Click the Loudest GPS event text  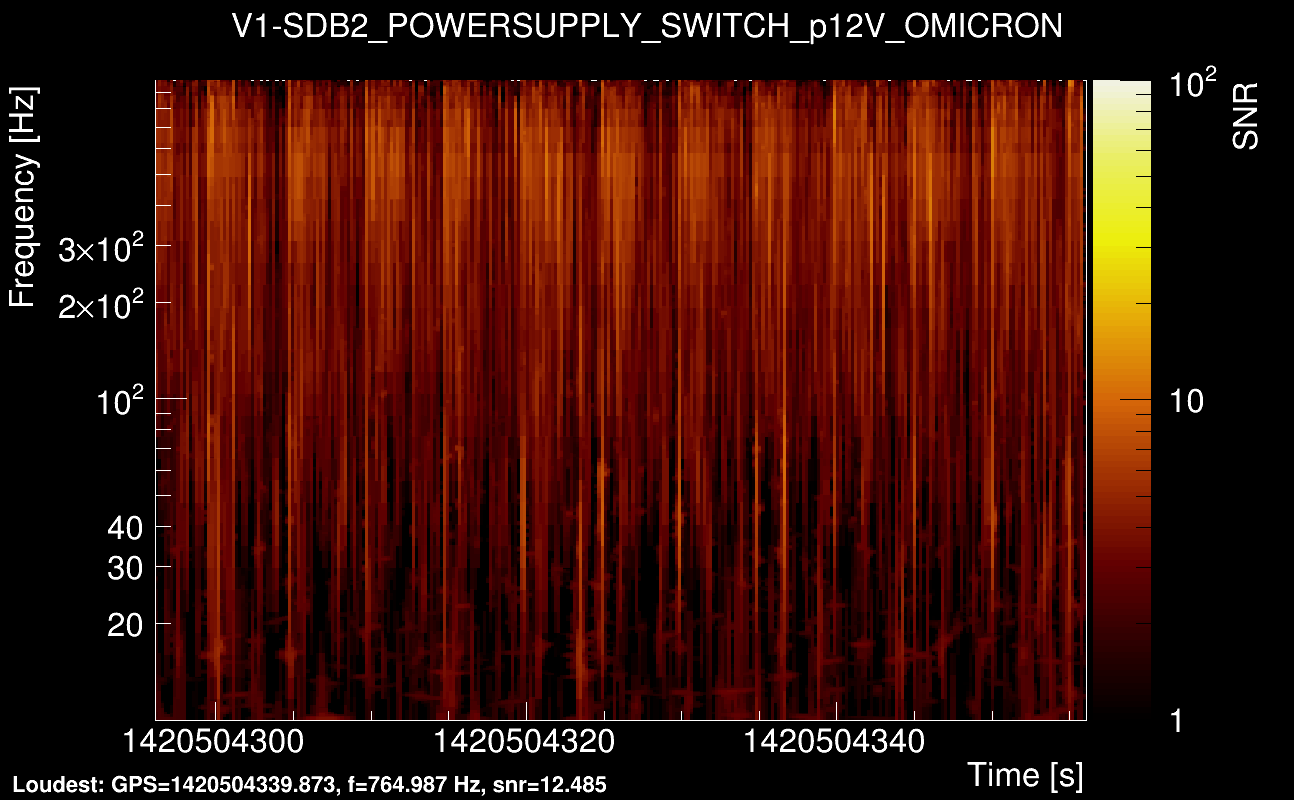309,784
